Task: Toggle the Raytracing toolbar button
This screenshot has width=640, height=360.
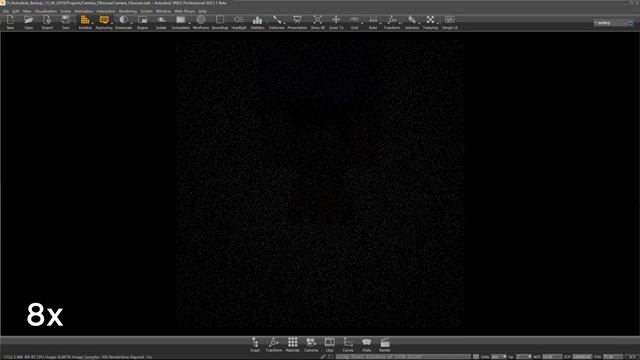Action: pos(104,22)
